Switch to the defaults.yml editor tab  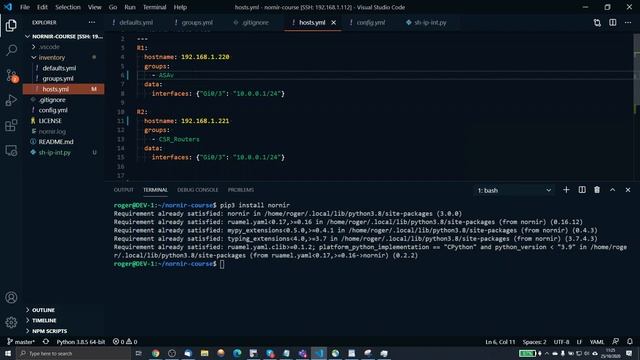pos(136,22)
